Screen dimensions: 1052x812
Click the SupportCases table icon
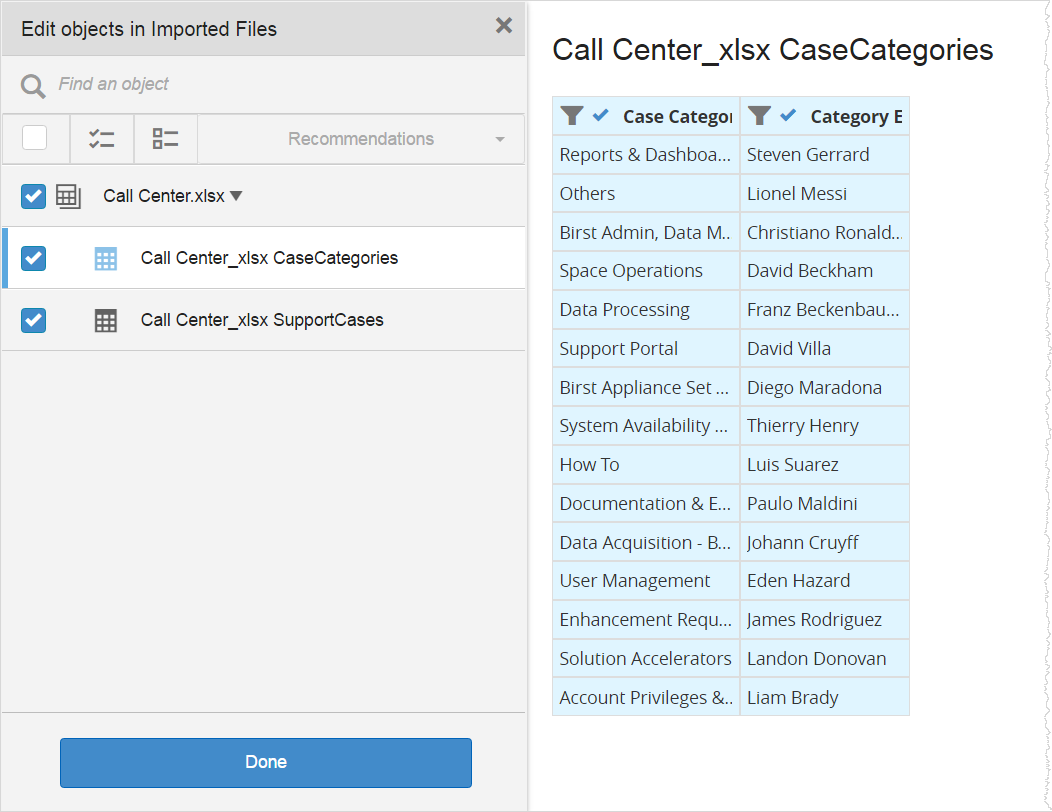tap(105, 321)
